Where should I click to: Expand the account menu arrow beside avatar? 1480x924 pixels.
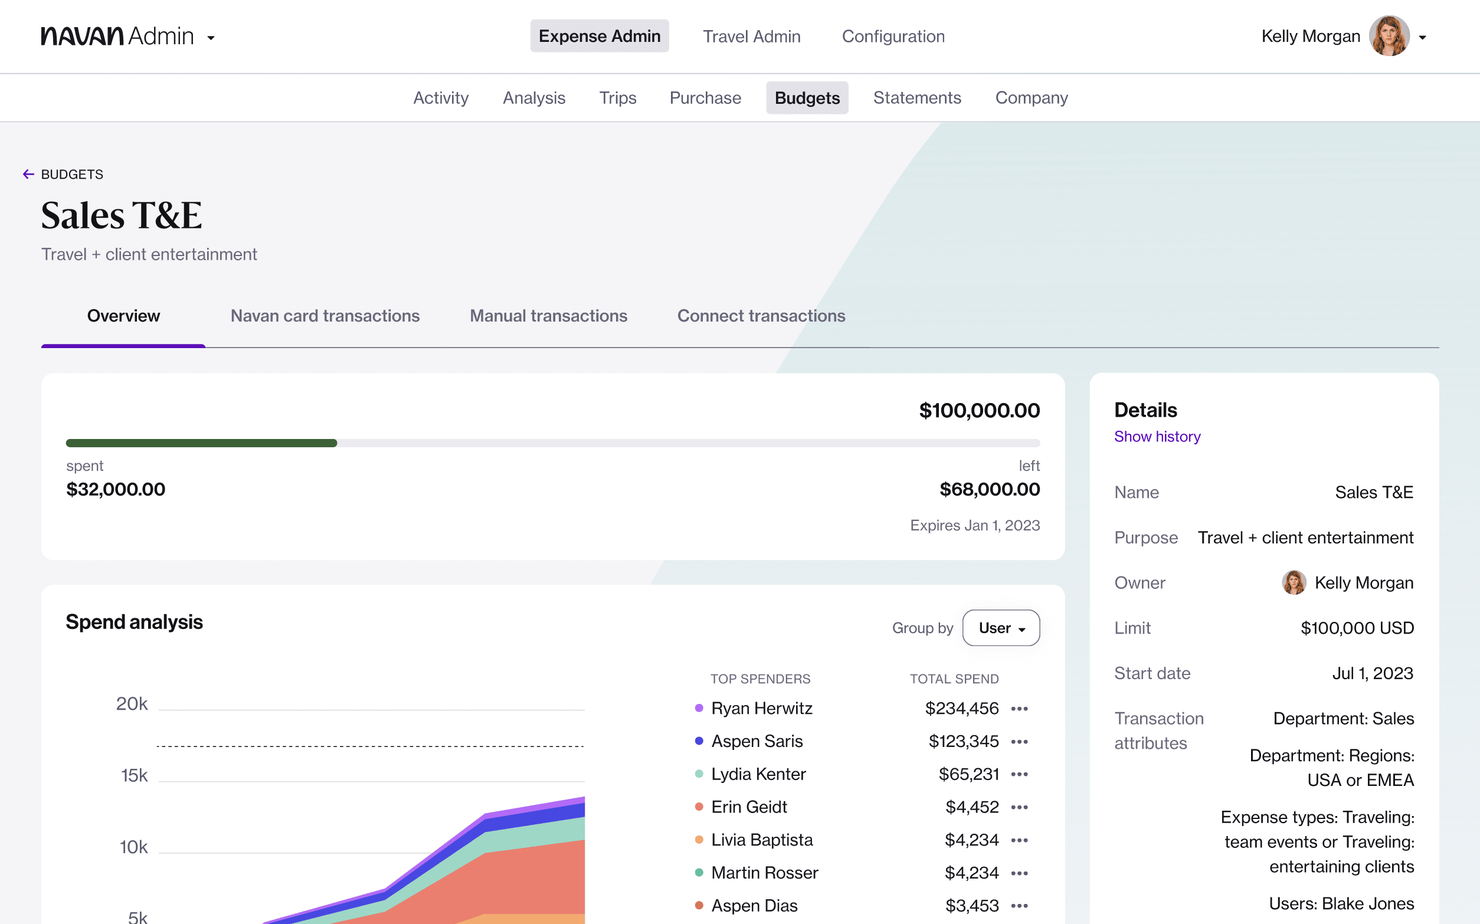pos(1422,38)
